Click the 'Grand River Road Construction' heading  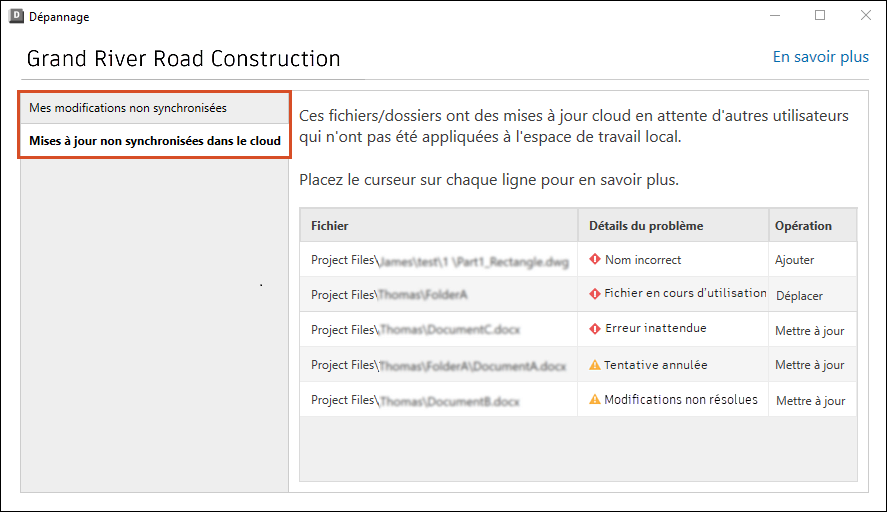point(183,59)
